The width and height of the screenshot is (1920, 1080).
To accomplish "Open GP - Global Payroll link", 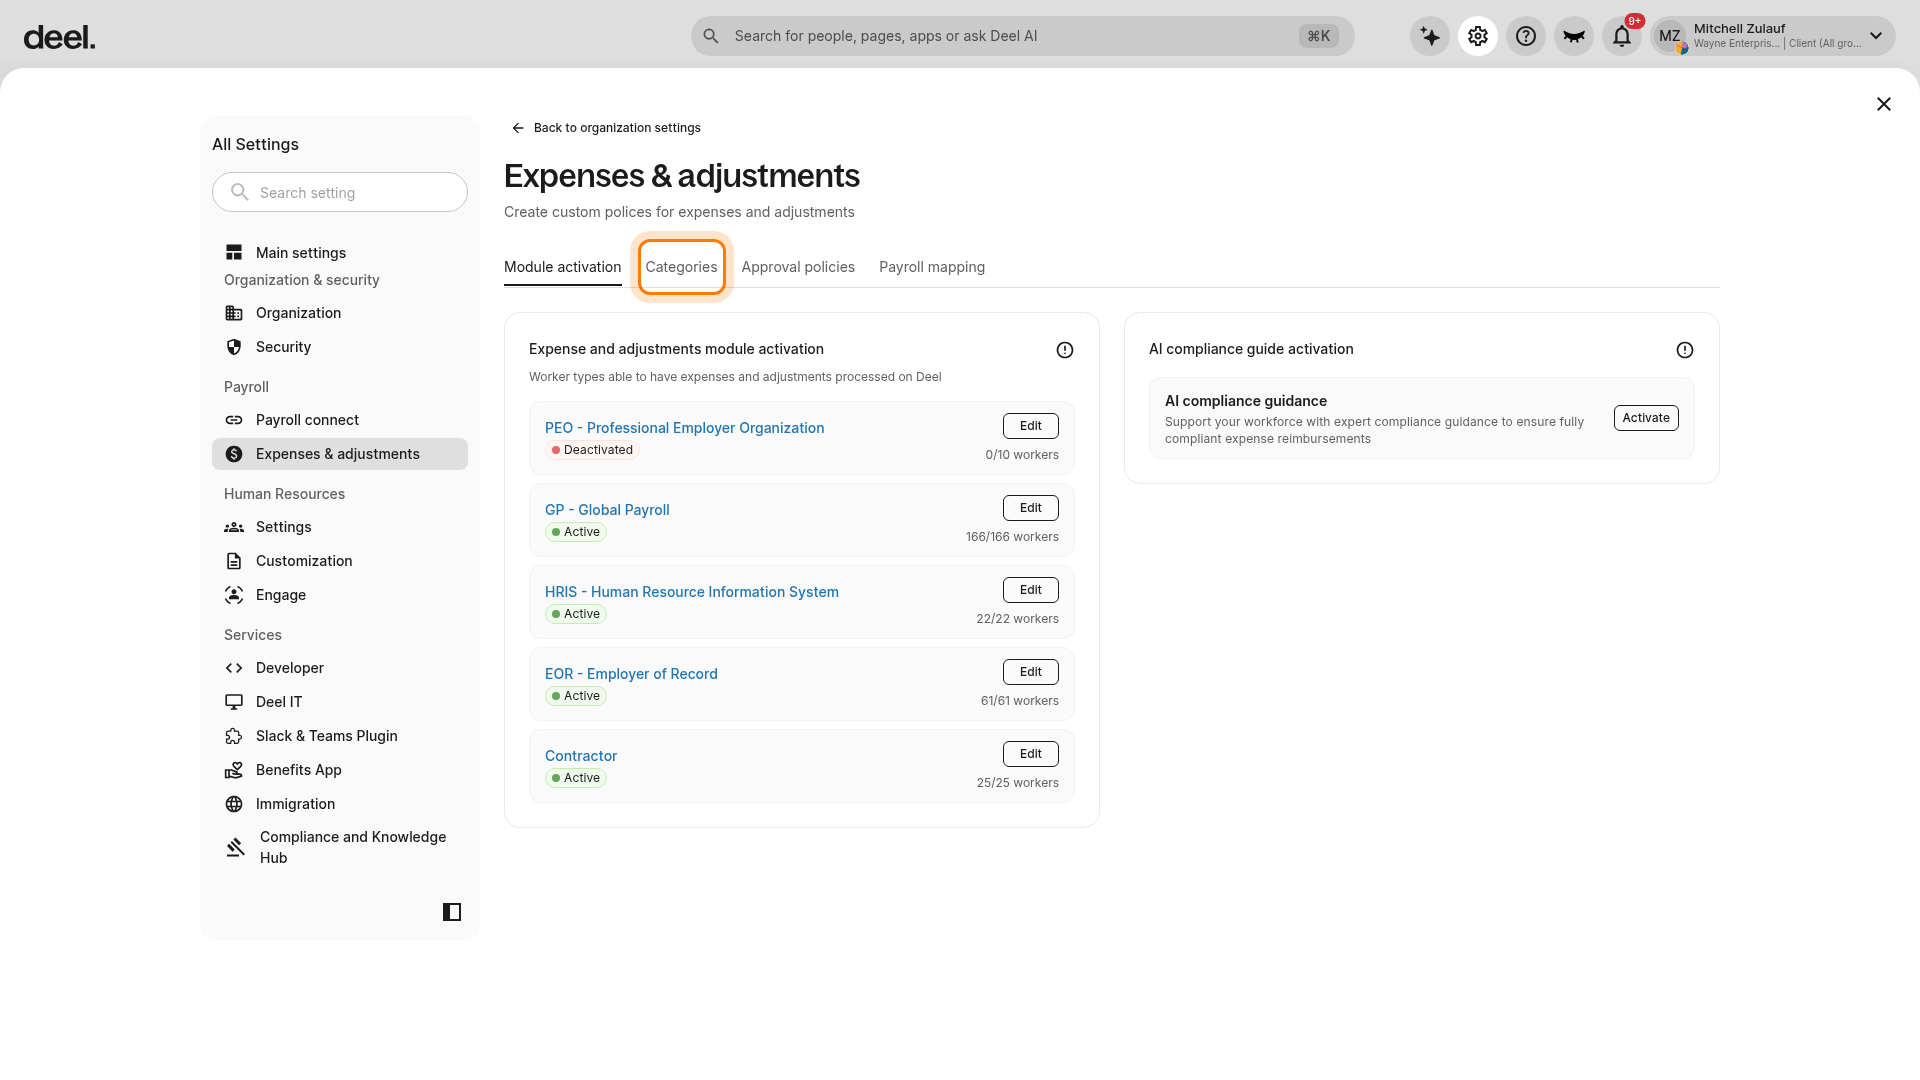I will (x=607, y=510).
